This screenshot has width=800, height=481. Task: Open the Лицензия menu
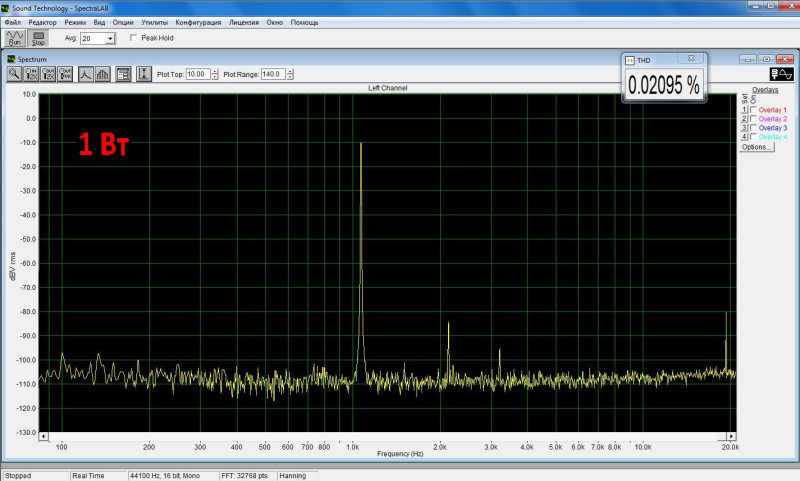tap(244, 22)
